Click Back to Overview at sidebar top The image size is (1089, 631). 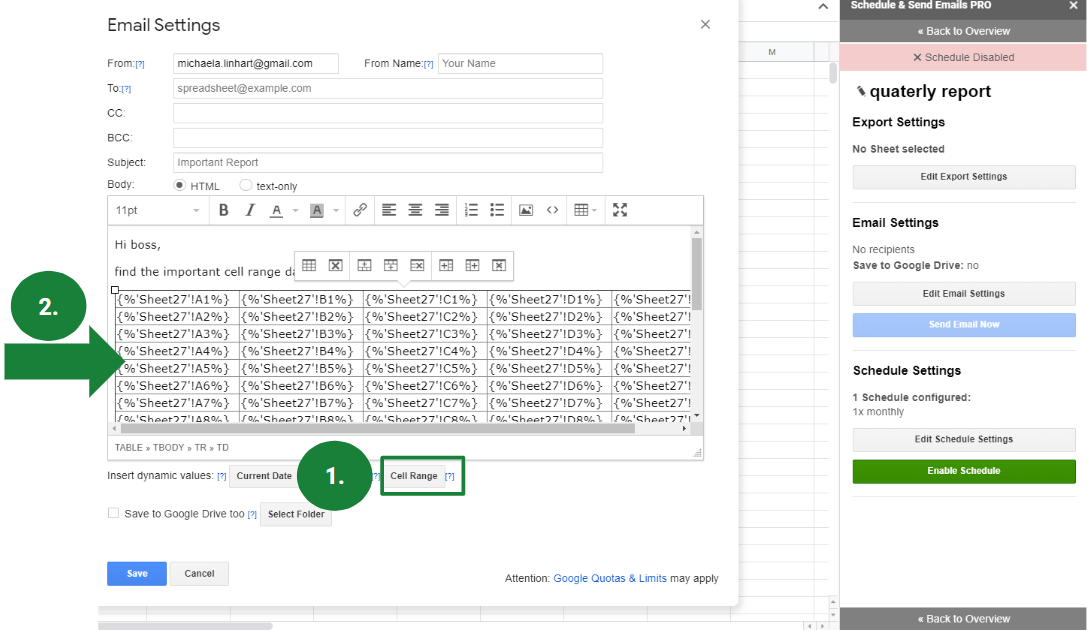pos(963,31)
